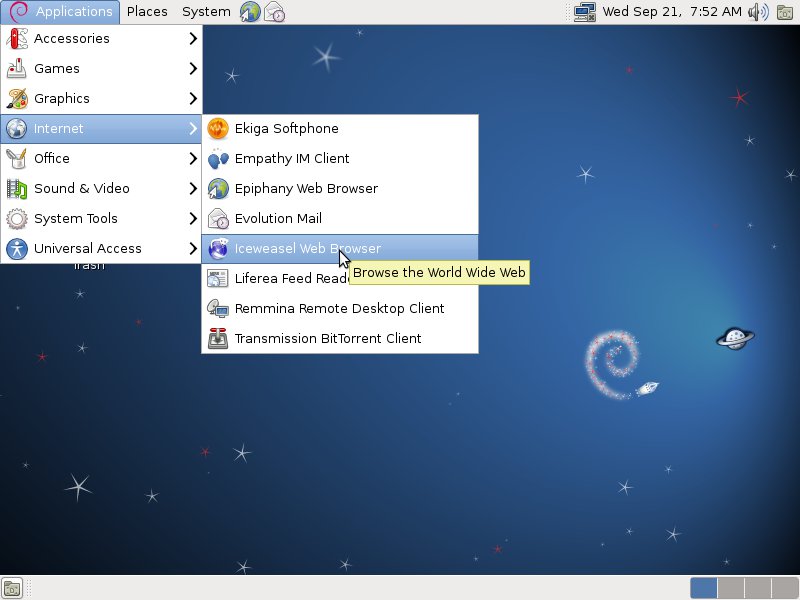Click the planet icon on the desktop

tap(735, 338)
